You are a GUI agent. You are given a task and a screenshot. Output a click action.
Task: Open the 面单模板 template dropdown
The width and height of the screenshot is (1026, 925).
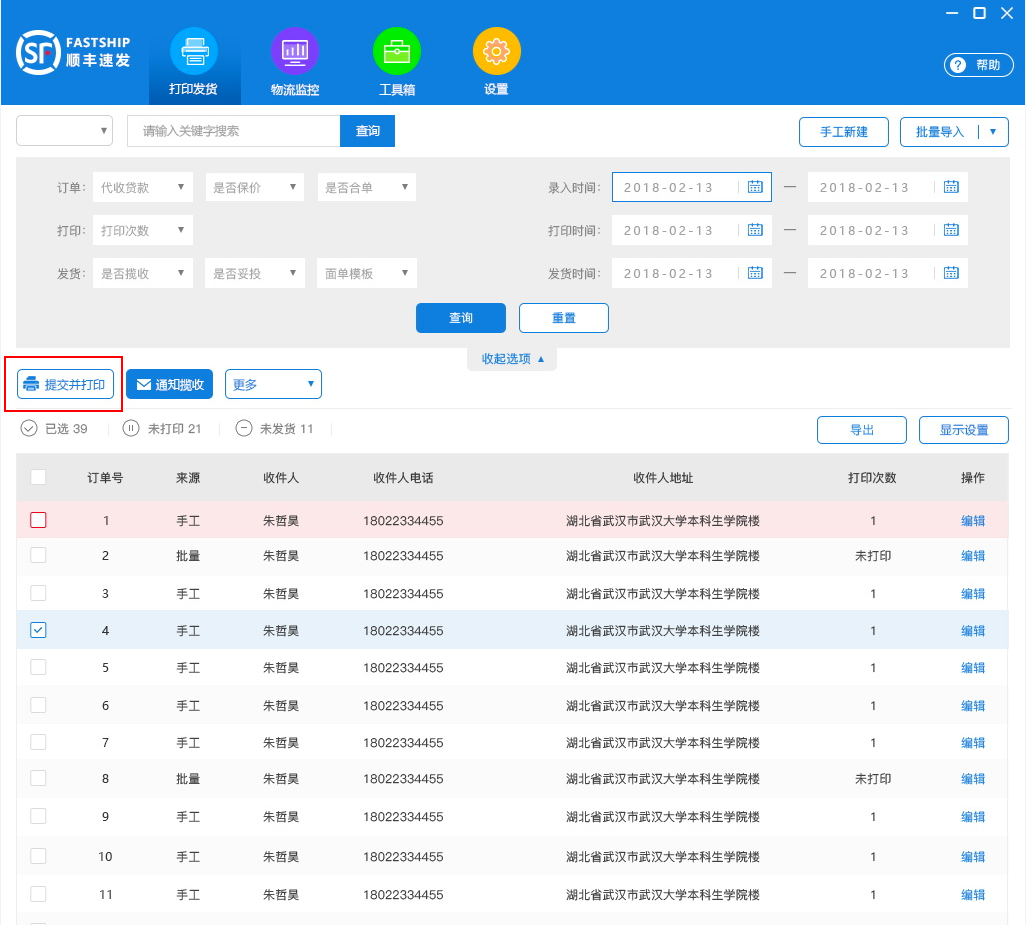pos(366,273)
